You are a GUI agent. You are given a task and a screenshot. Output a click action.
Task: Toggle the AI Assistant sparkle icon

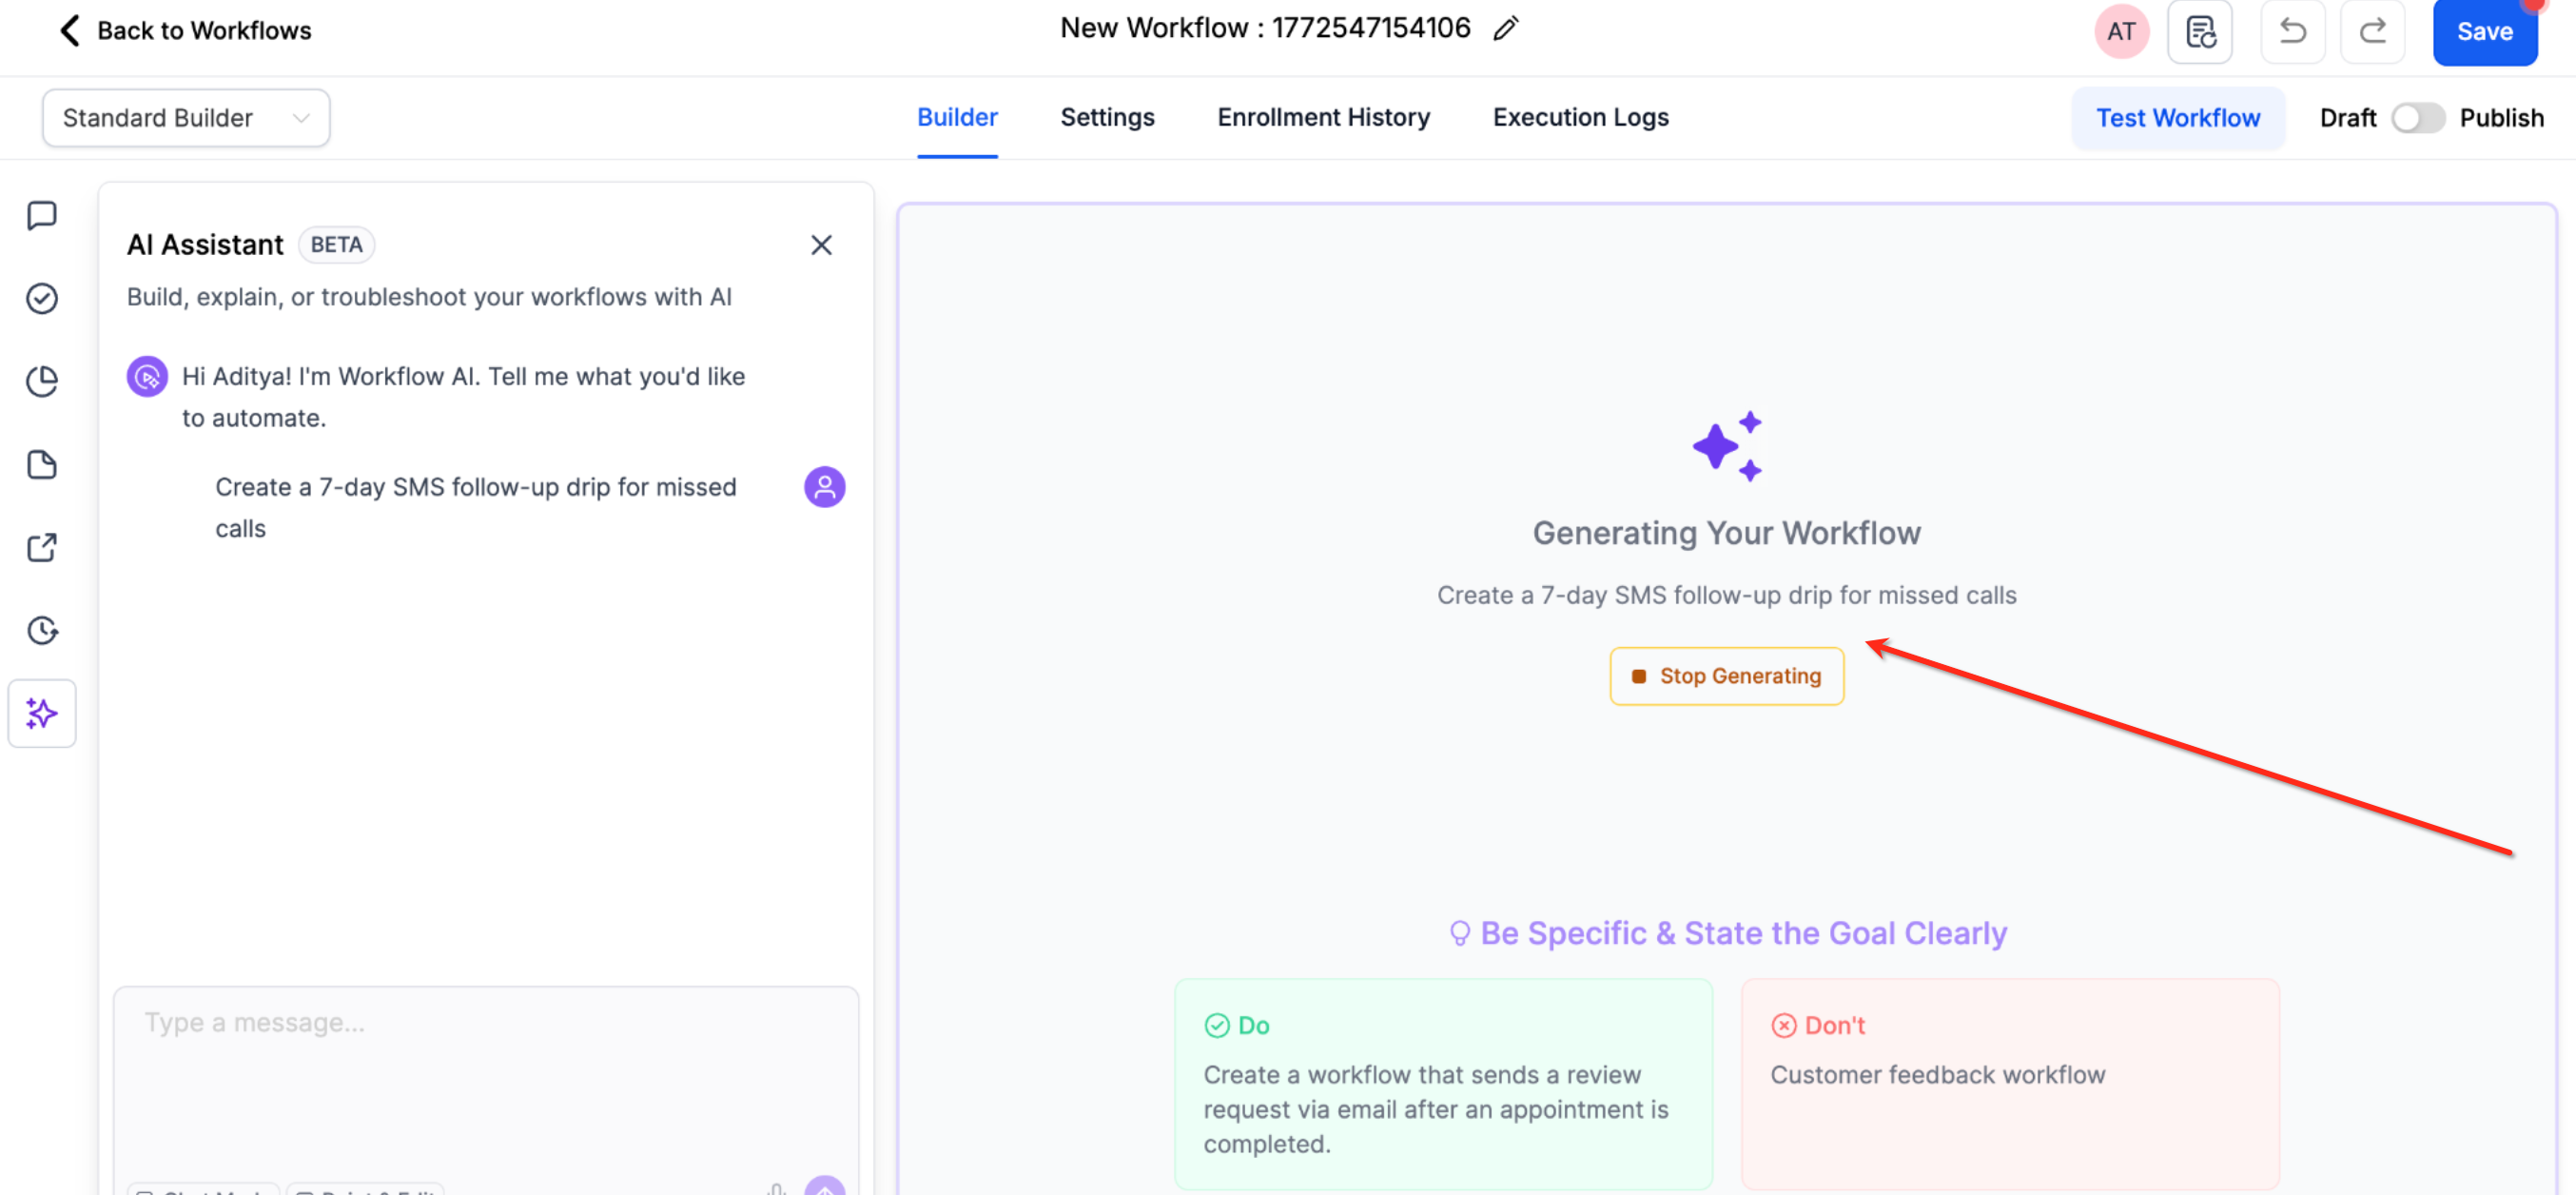tap(41, 713)
